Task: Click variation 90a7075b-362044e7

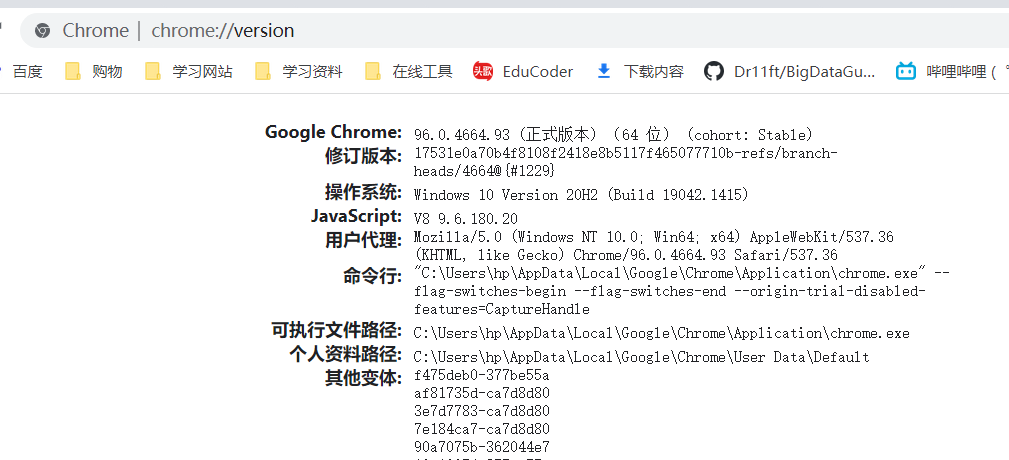Action: click(x=481, y=447)
